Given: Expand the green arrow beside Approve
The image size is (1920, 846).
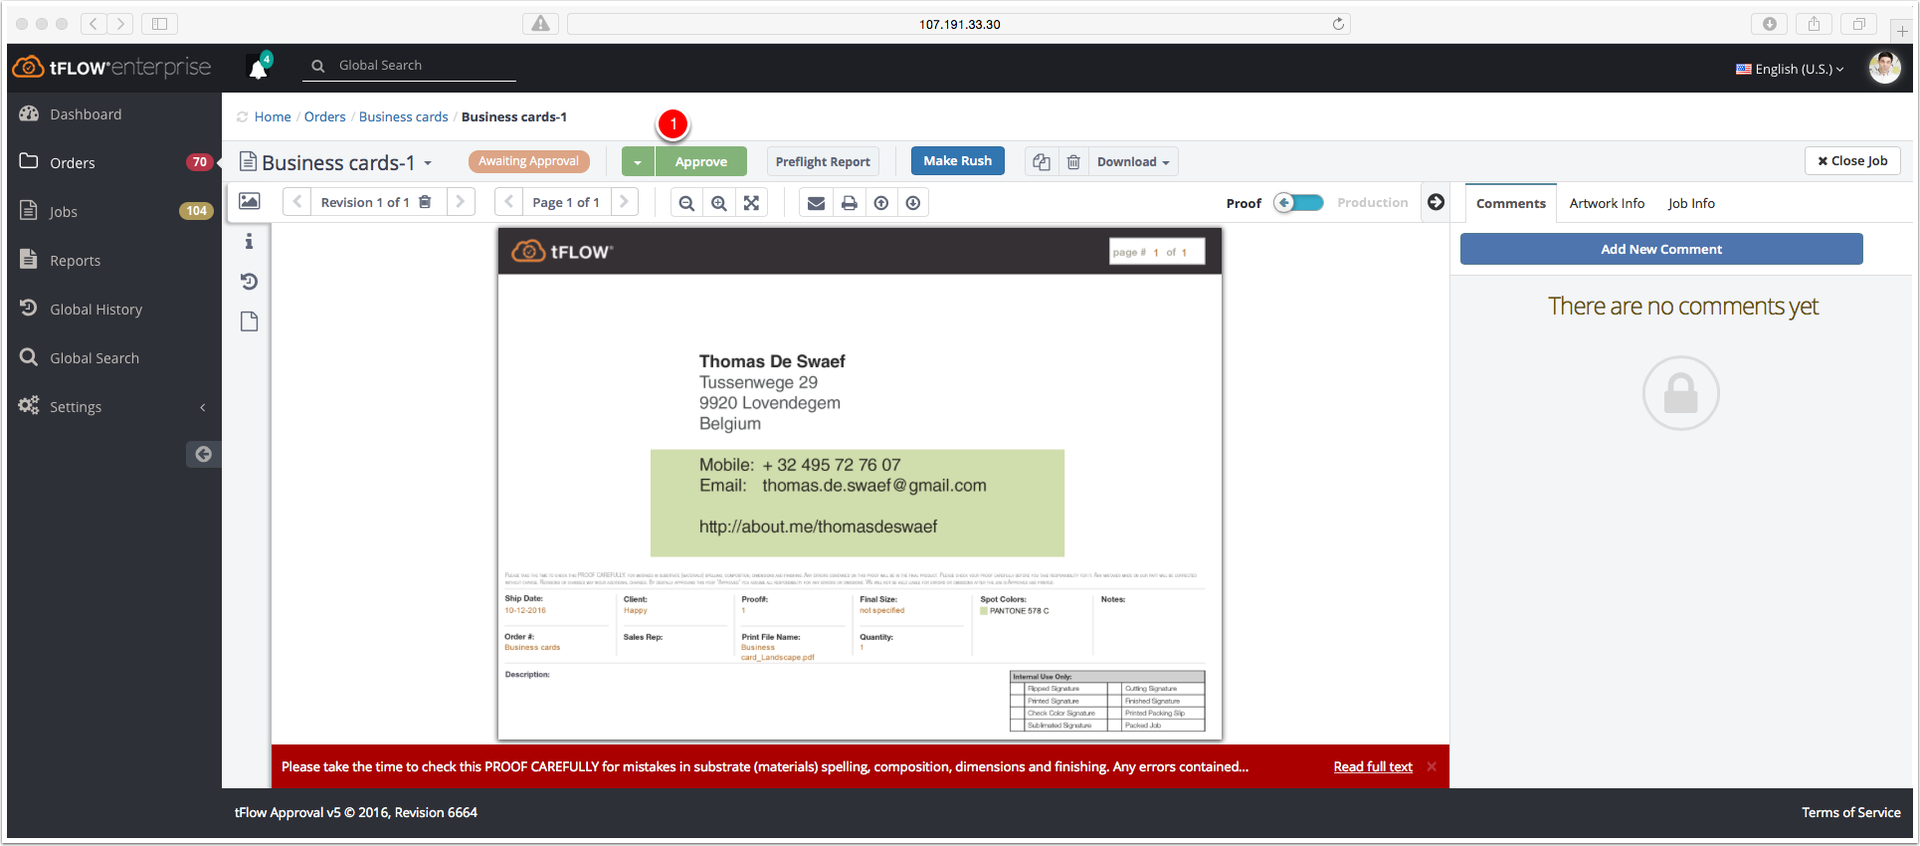Looking at the screenshot, I should (x=638, y=162).
